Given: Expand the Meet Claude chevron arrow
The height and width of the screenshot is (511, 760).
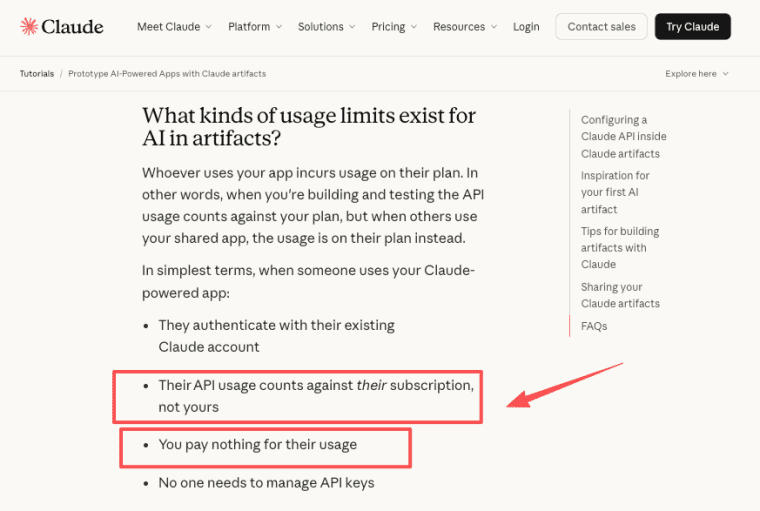Looking at the screenshot, I should (208, 27).
